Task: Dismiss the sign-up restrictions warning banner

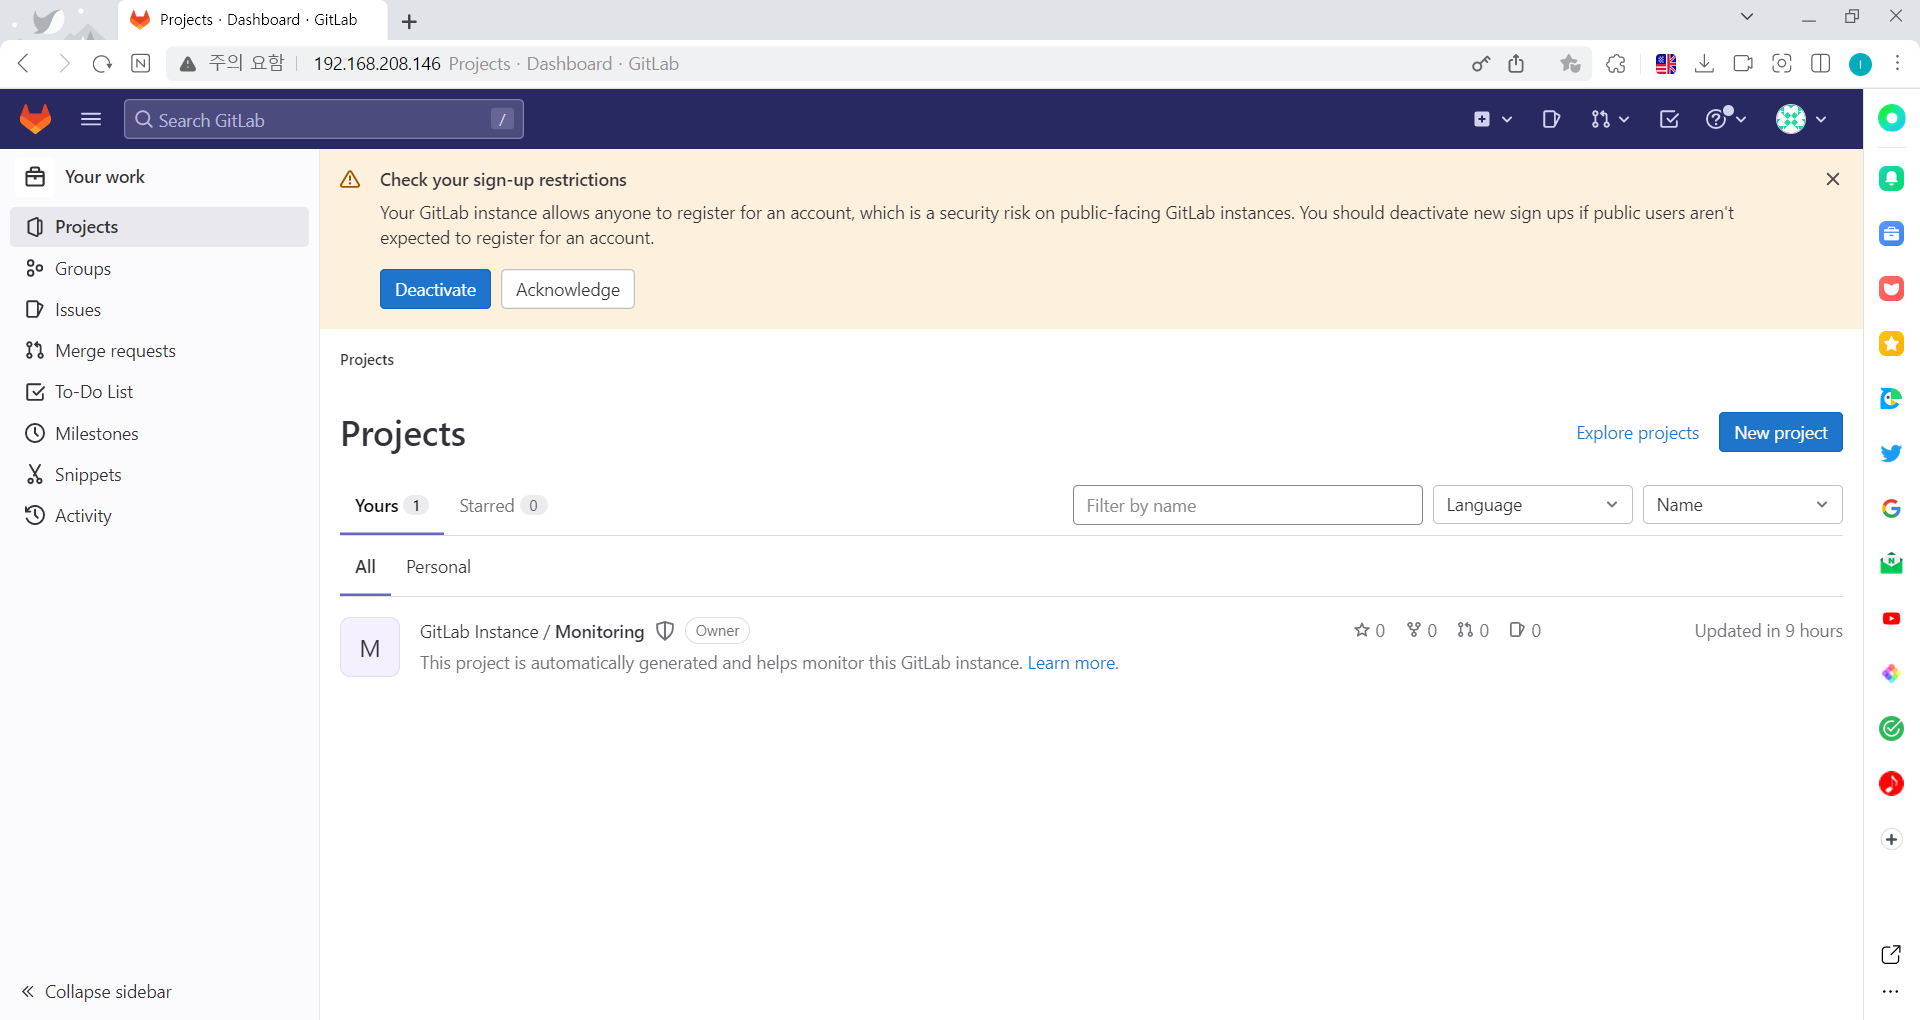Action: pos(1833,179)
